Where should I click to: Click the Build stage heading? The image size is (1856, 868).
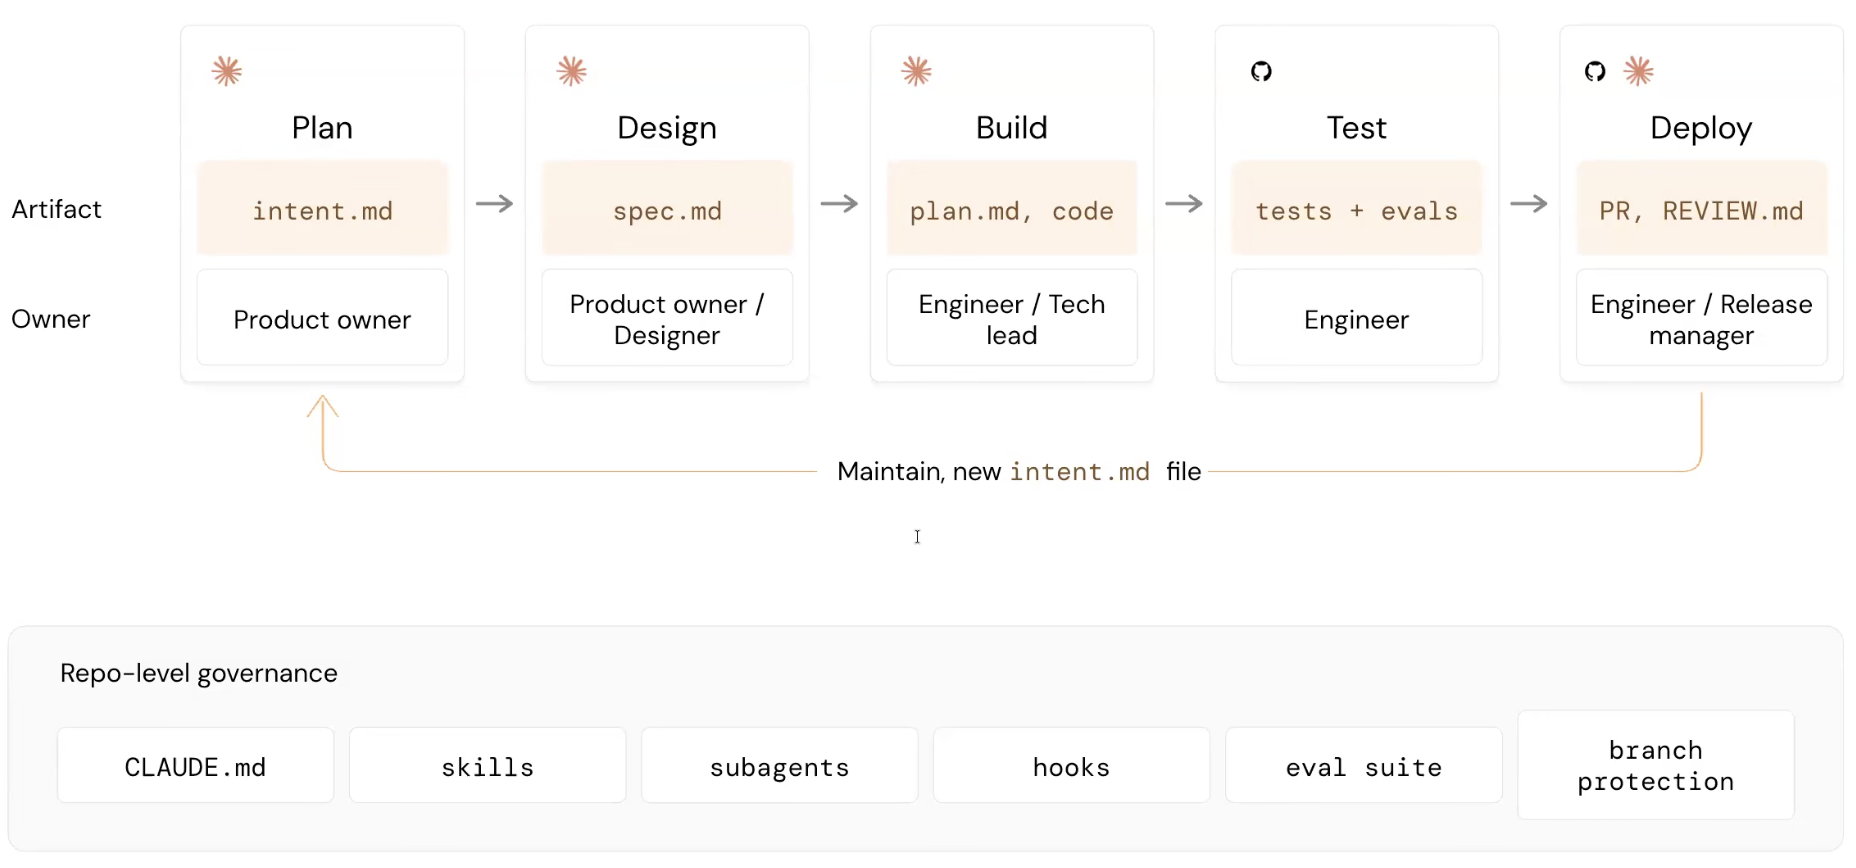click(1012, 128)
